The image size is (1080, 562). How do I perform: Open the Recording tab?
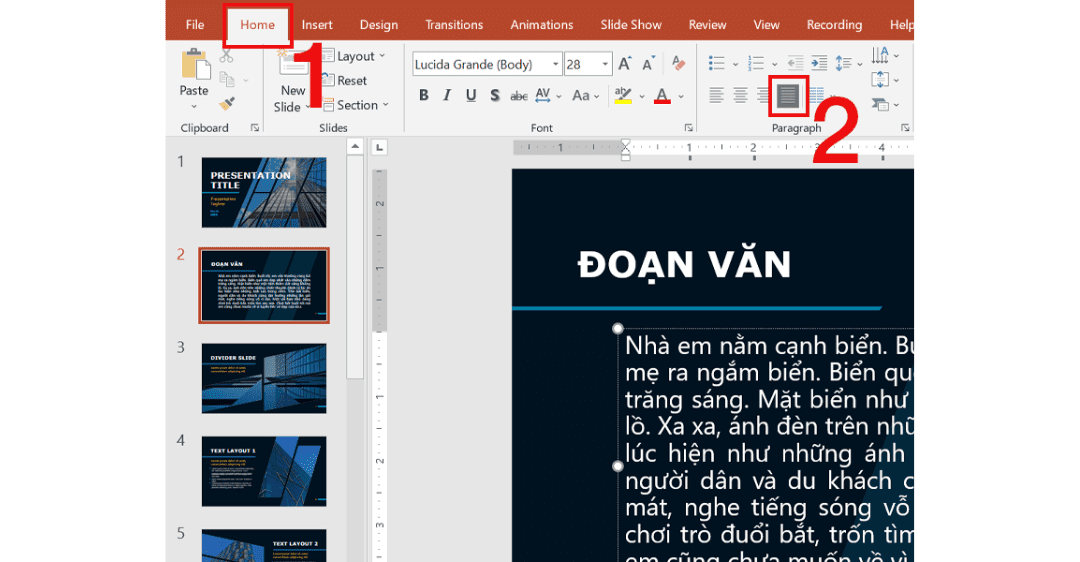pos(834,25)
